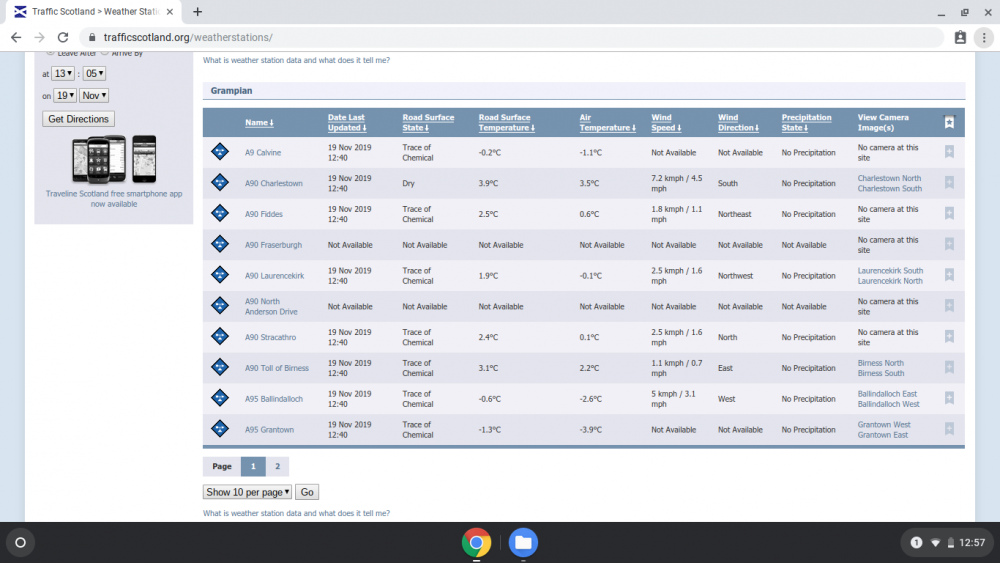Bookmark the A95 Grantown row
1000x563 pixels.
949,428
